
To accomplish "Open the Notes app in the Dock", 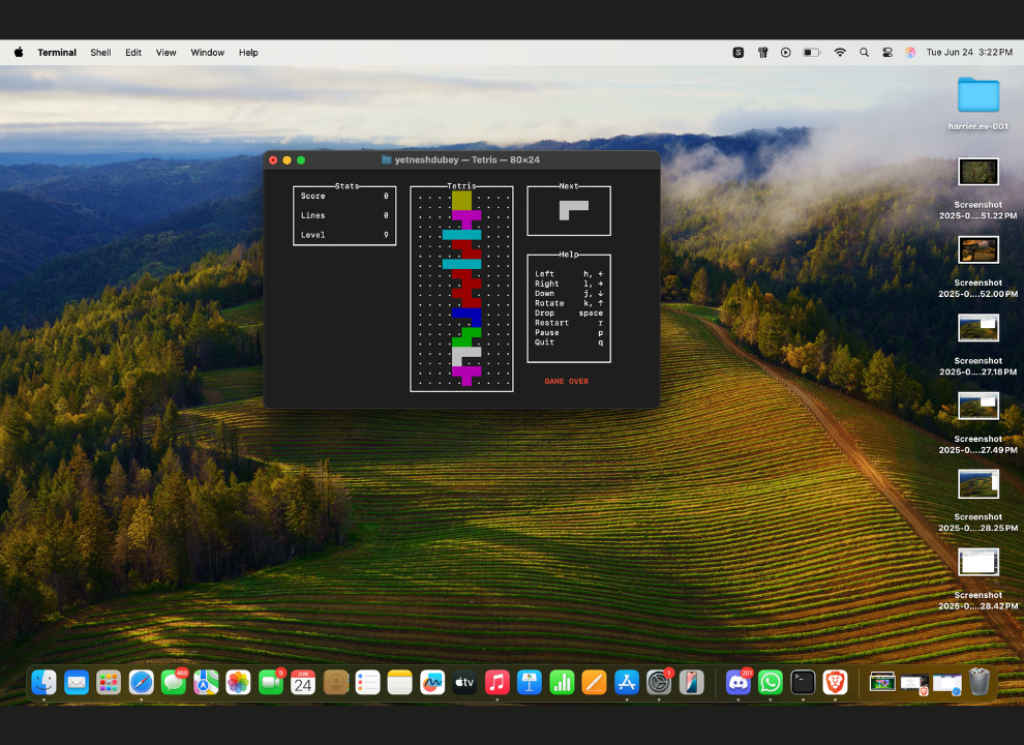I will [x=400, y=683].
